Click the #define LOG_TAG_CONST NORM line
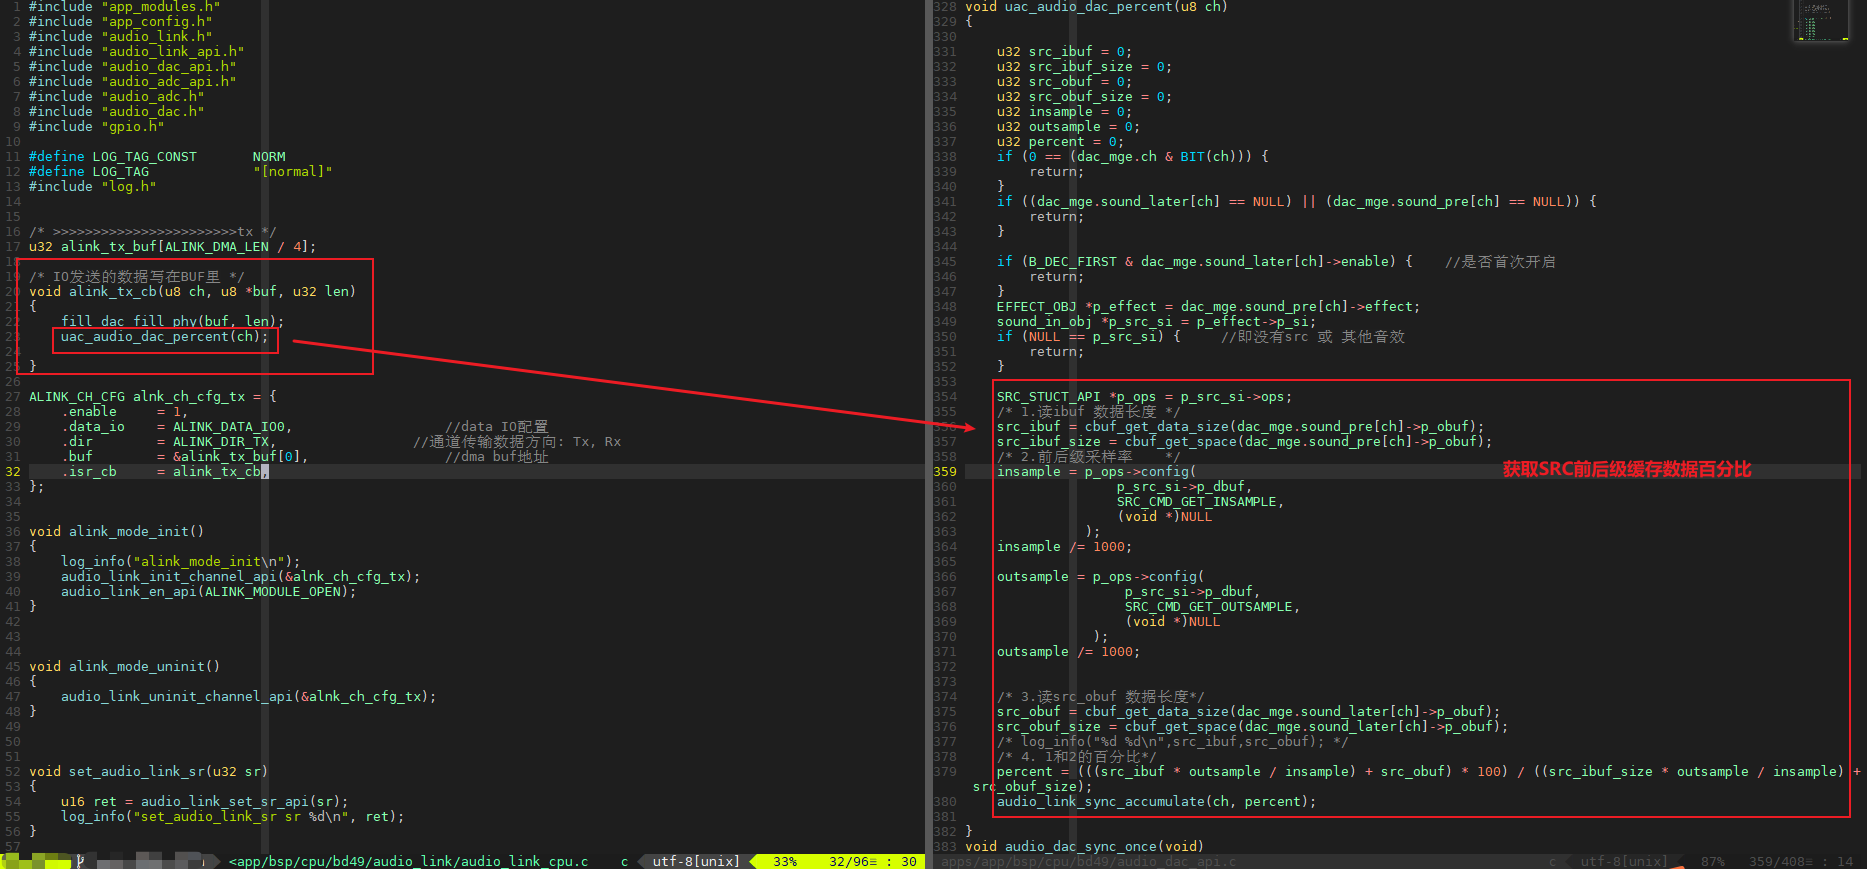The width and height of the screenshot is (1867, 869). point(157,156)
